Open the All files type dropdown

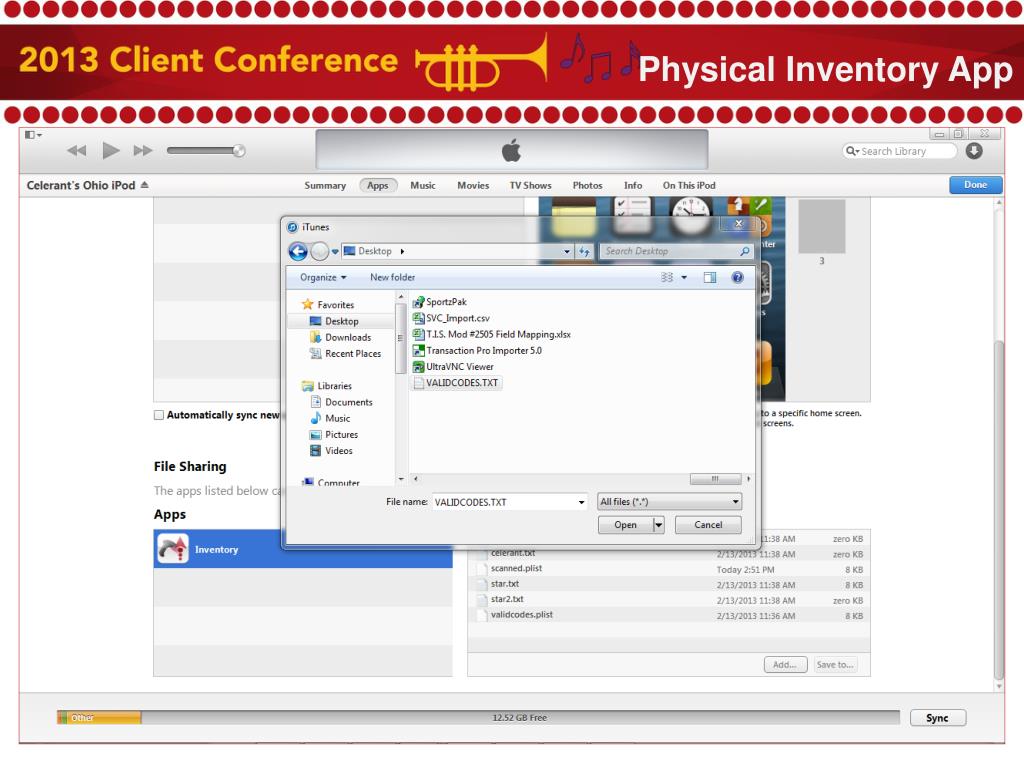pyautogui.click(x=670, y=502)
